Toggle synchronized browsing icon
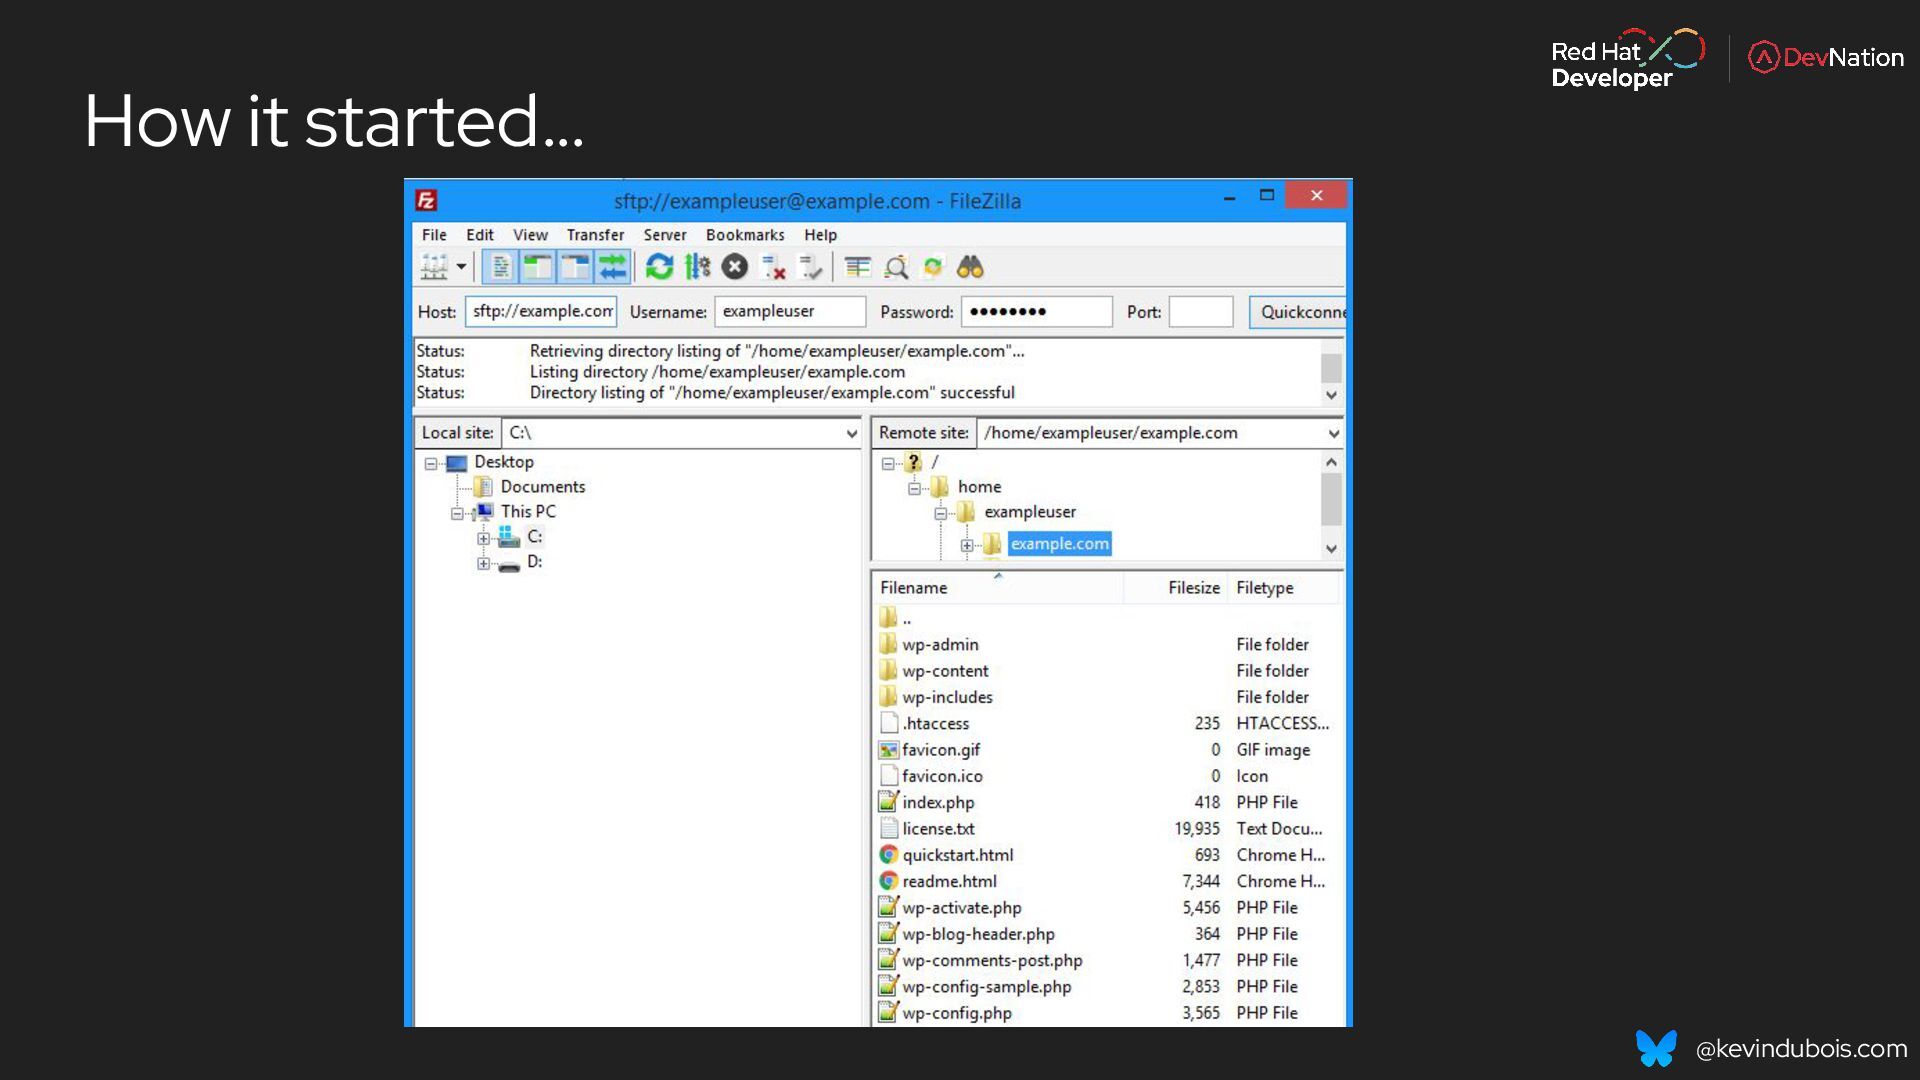This screenshot has width=1920, height=1080. click(933, 267)
